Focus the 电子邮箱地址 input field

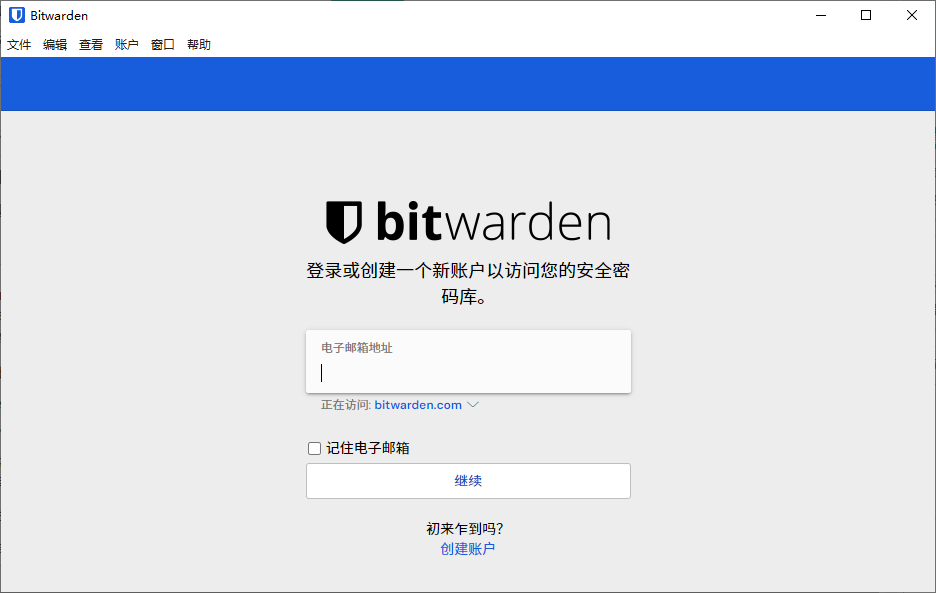pos(468,361)
